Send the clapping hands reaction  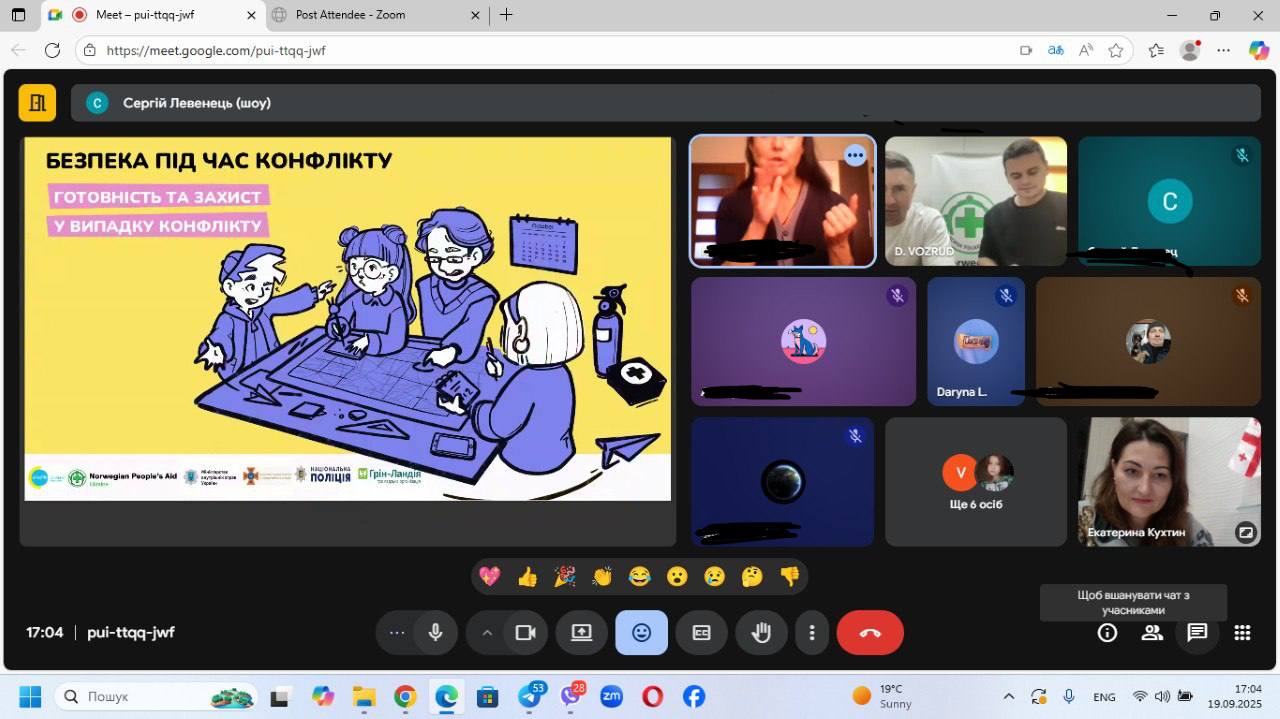coord(602,576)
